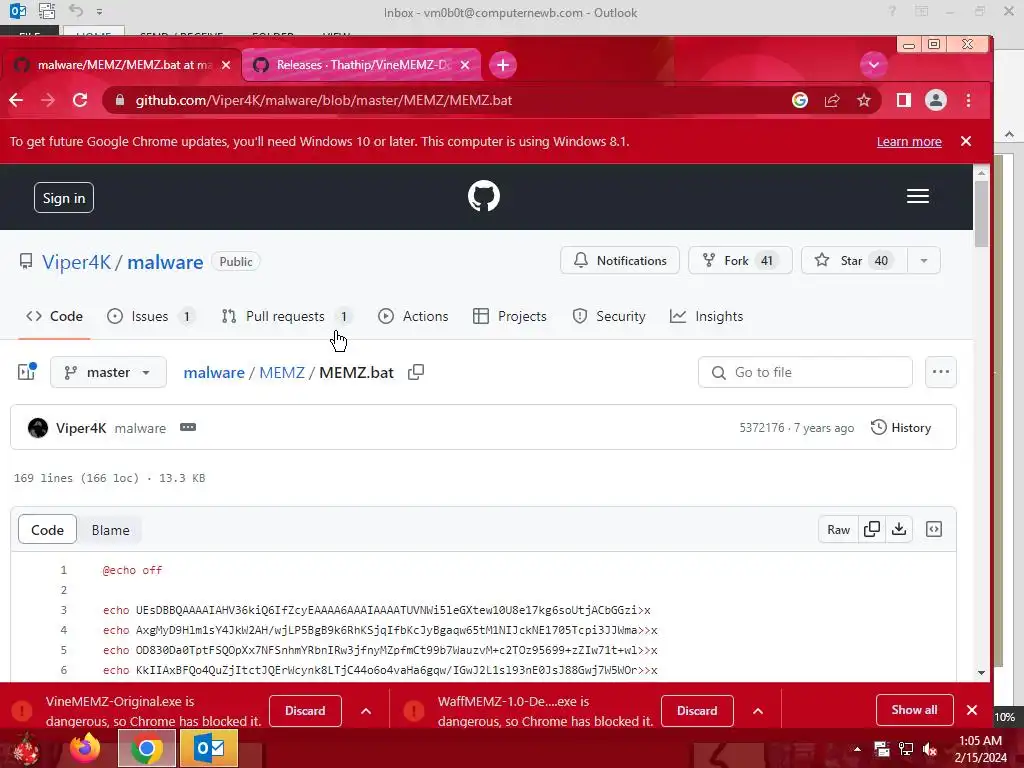The height and width of the screenshot is (768, 1024).
Task: Copy raw file contents icon
Action: pos(872,530)
